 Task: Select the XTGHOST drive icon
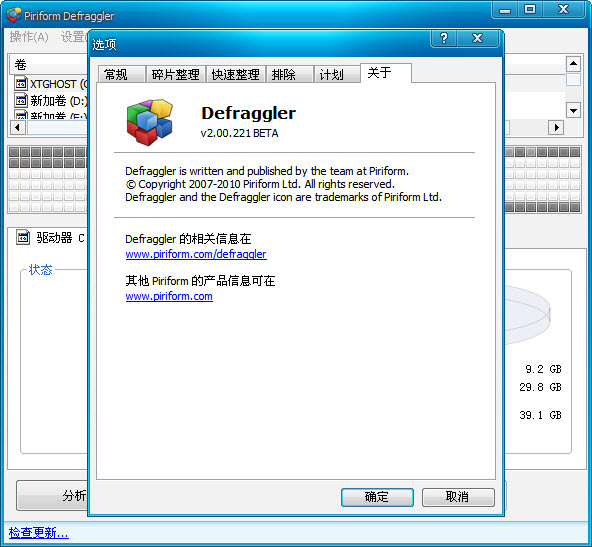click(21, 83)
